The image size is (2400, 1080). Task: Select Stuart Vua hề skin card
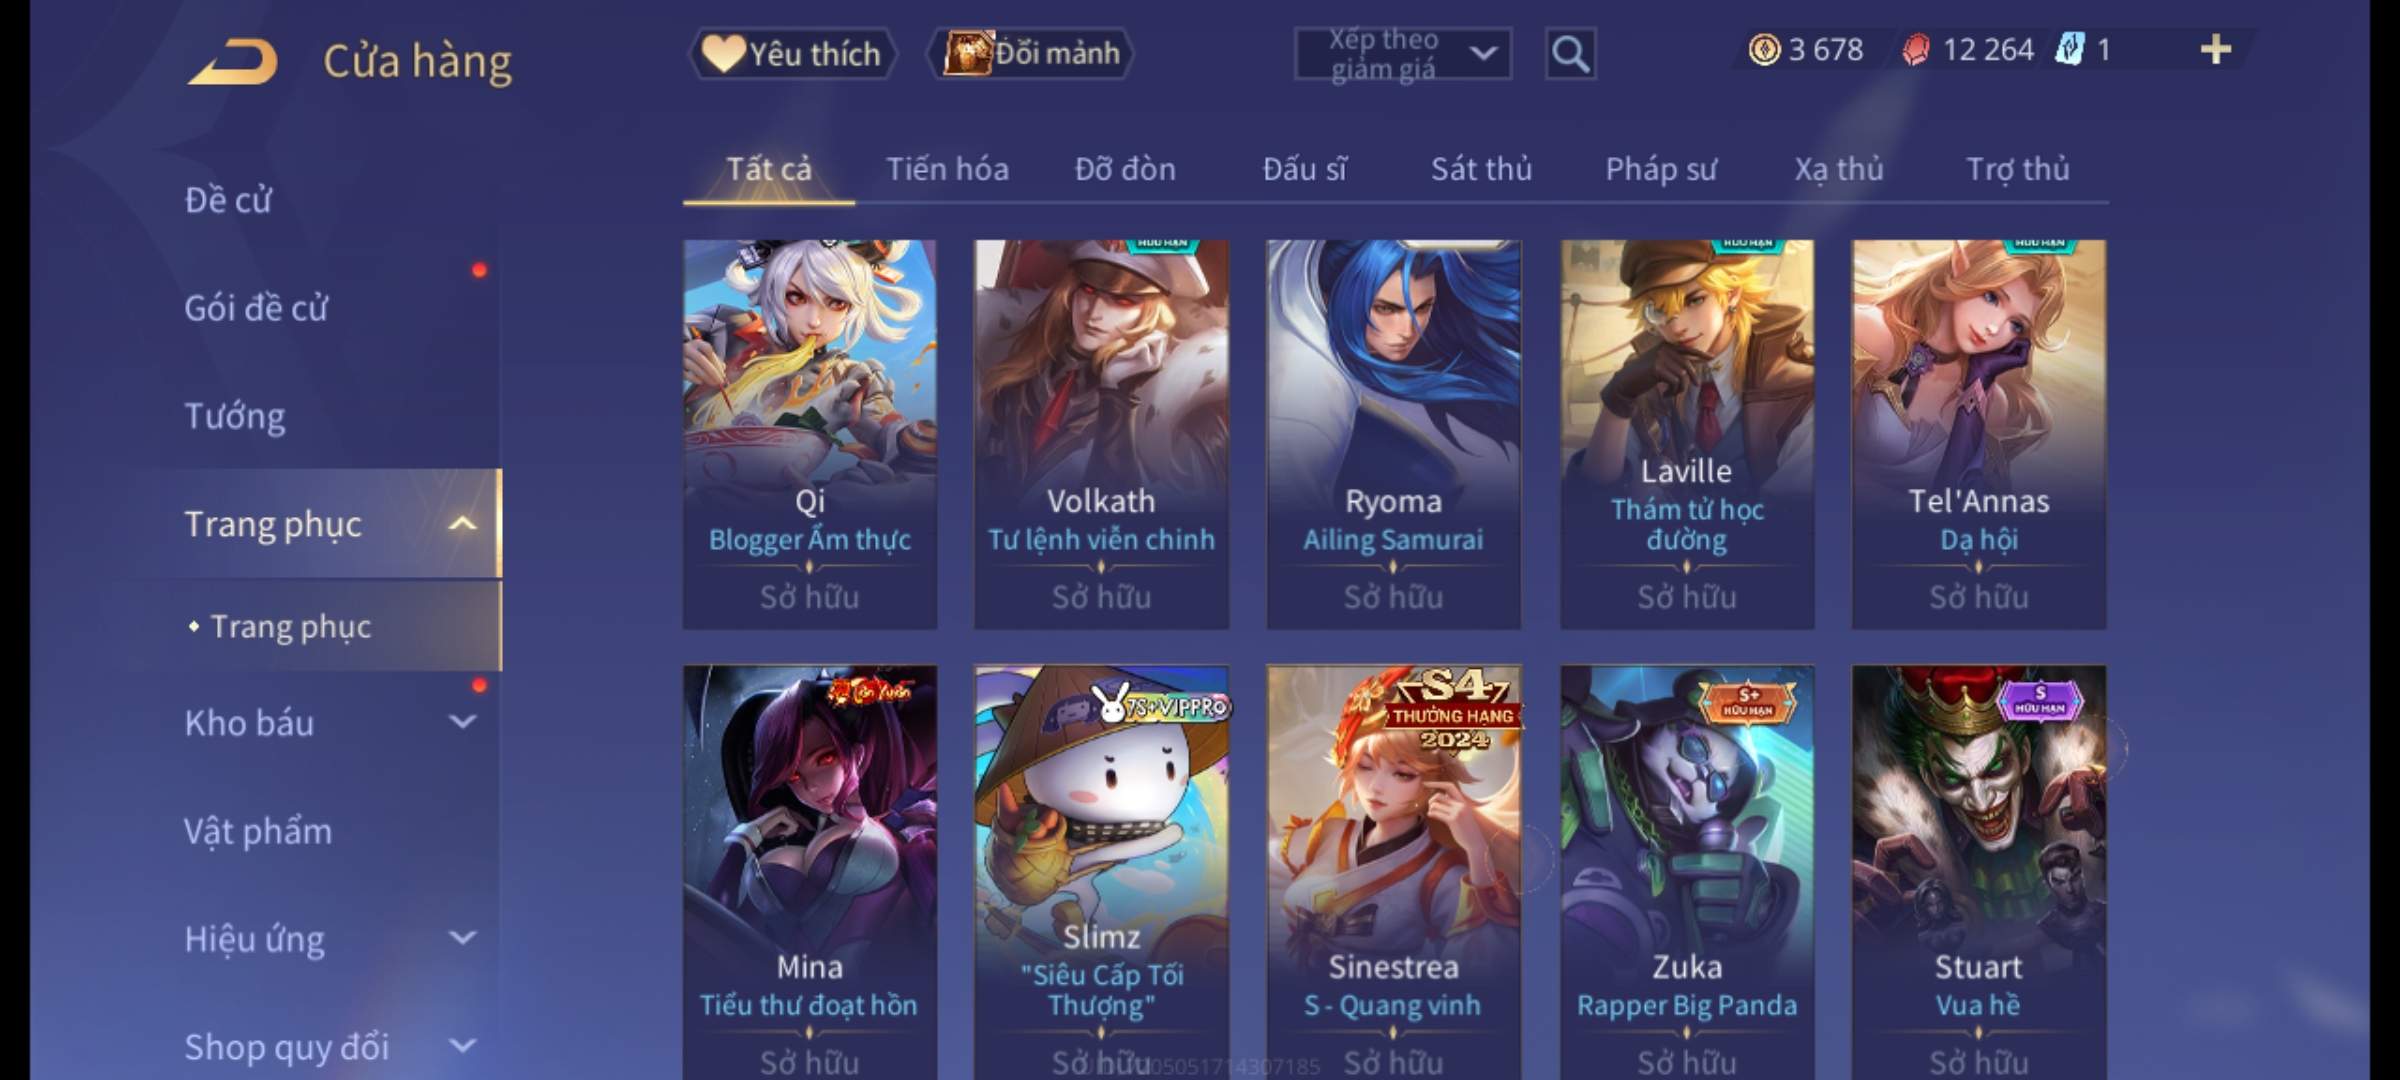point(1978,872)
